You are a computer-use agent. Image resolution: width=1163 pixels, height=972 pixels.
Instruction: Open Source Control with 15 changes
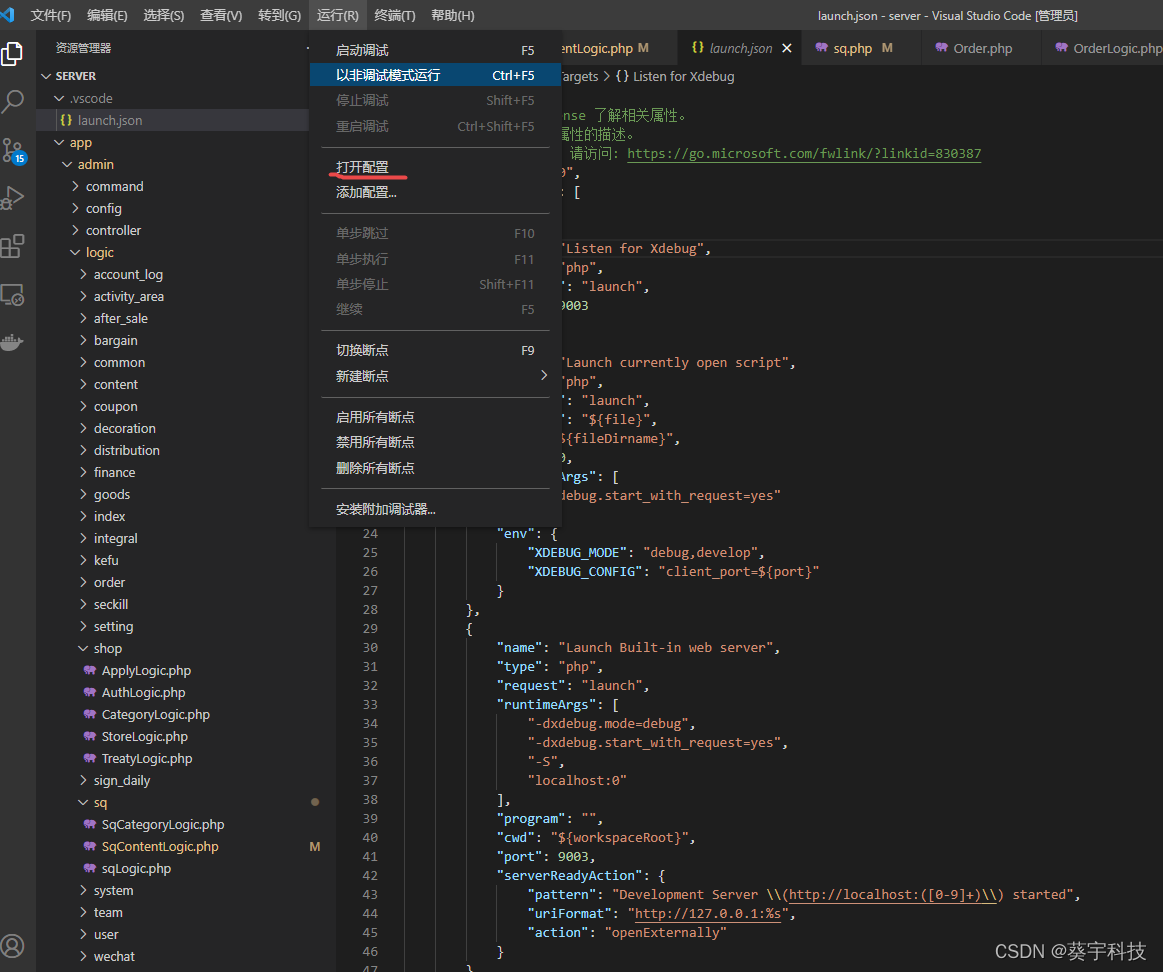coord(13,151)
